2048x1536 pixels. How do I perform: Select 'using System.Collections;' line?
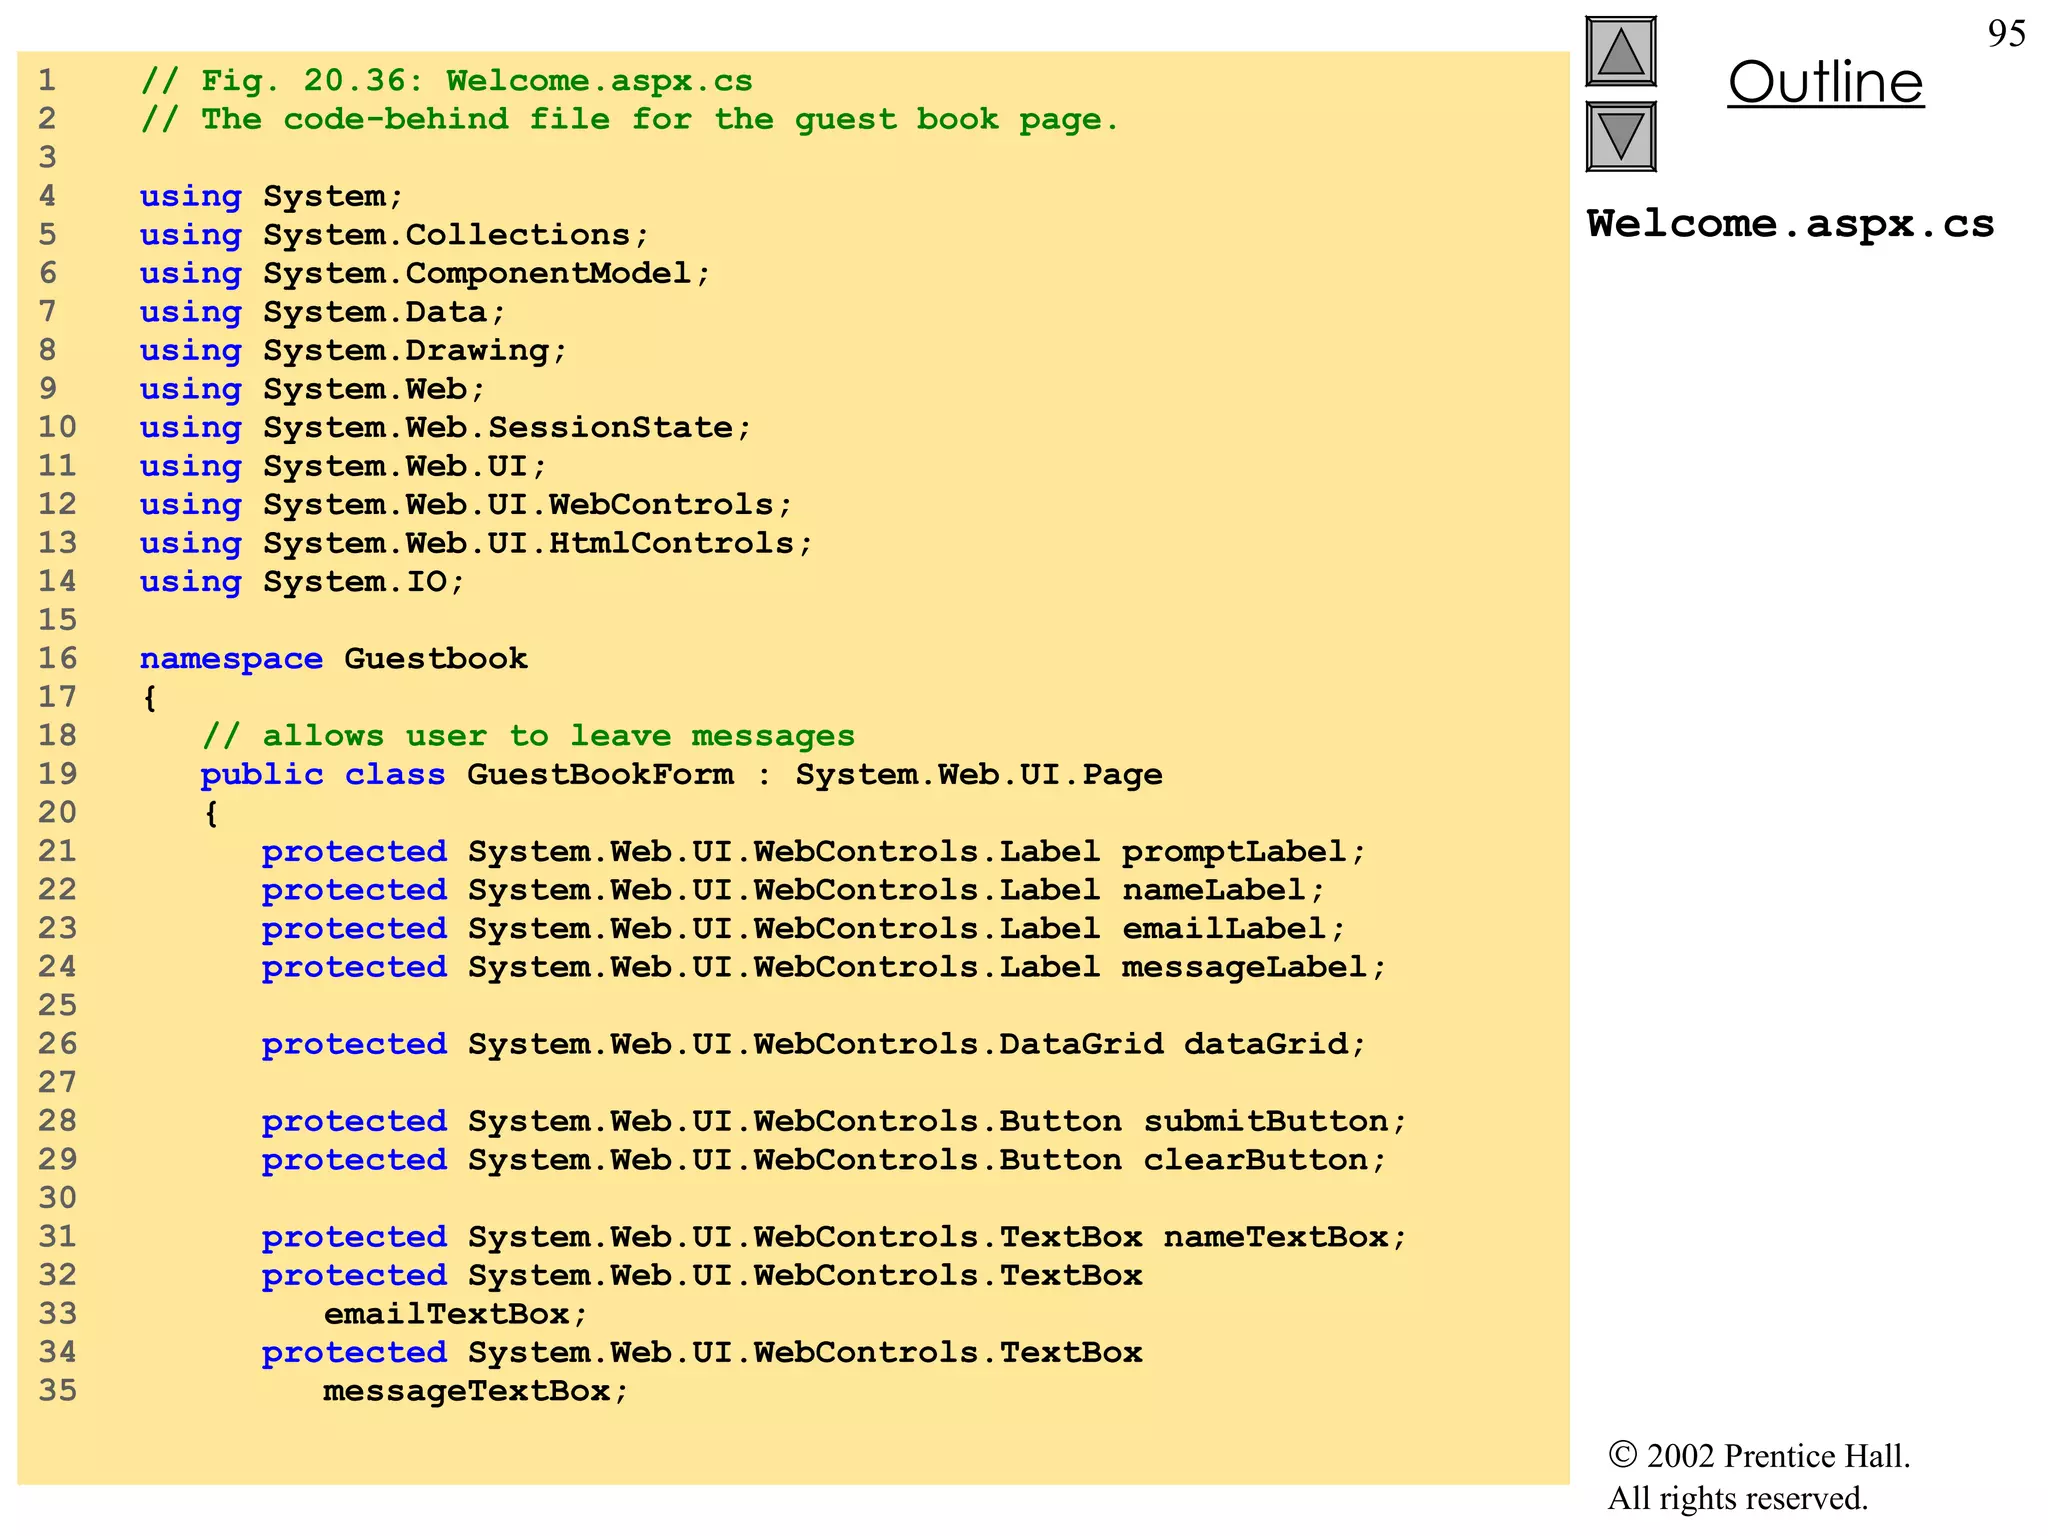pyautogui.click(x=394, y=235)
